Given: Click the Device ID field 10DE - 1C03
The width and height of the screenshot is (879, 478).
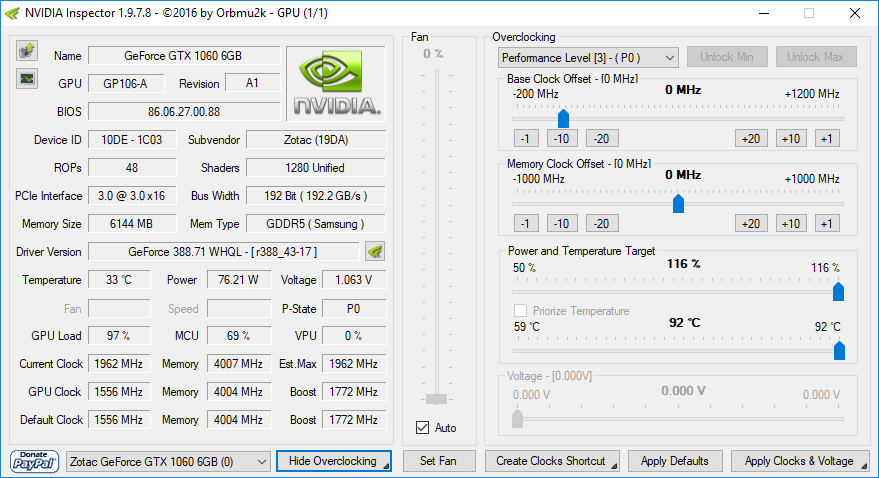Looking at the screenshot, I should click(x=132, y=140).
